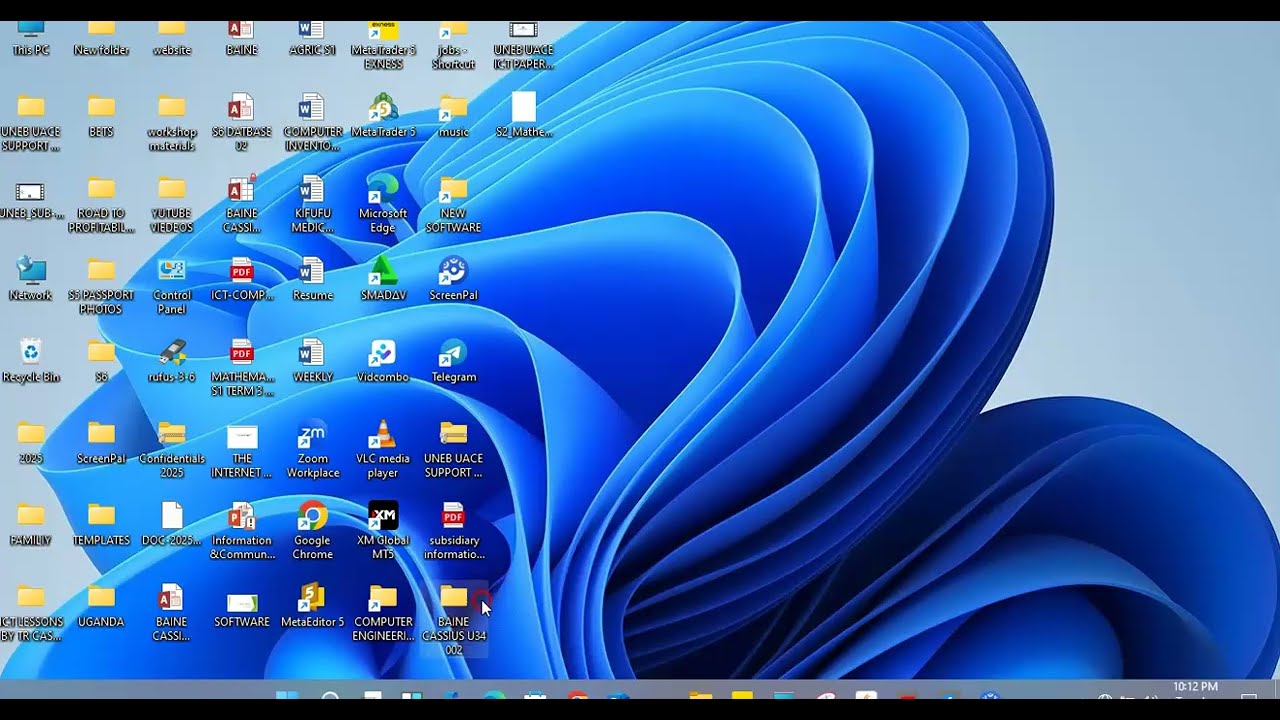The height and width of the screenshot is (720, 1280).
Task: Select the MATHEMA S1 TERM 3 PDF
Action: (x=242, y=369)
